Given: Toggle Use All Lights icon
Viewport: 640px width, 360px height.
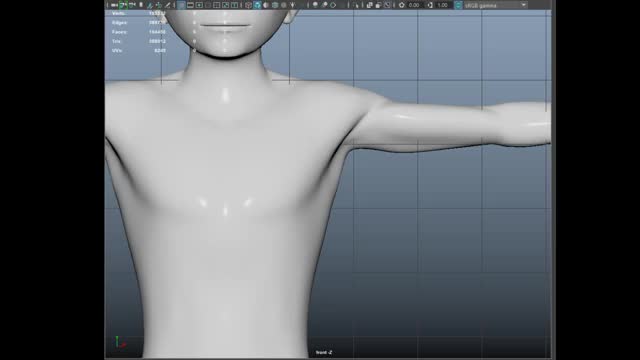Looking at the screenshot, I should point(292,5).
